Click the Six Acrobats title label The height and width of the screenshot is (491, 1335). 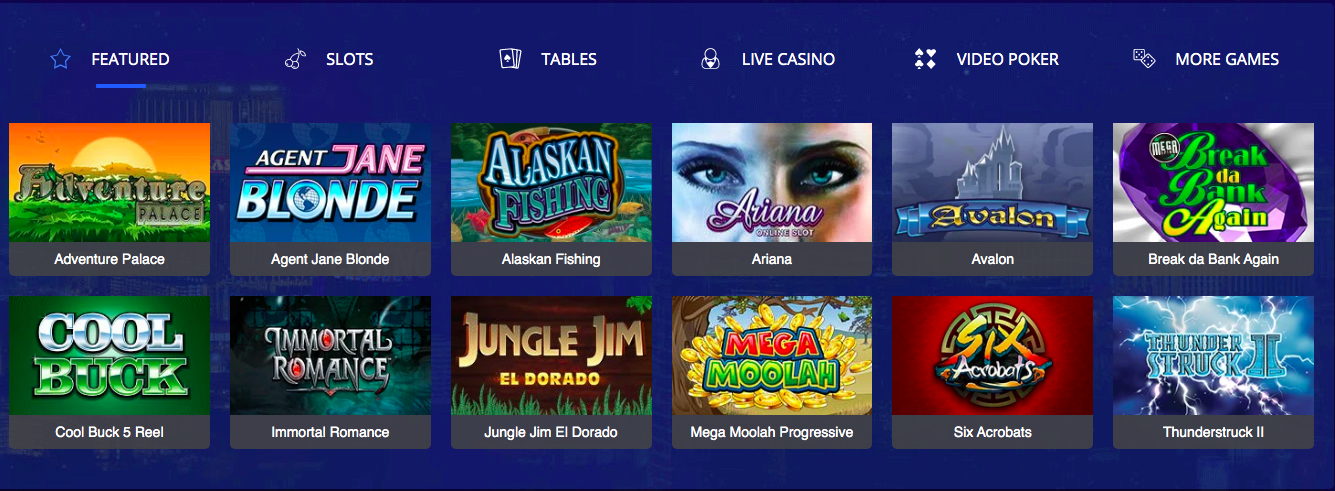click(x=992, y=432)
